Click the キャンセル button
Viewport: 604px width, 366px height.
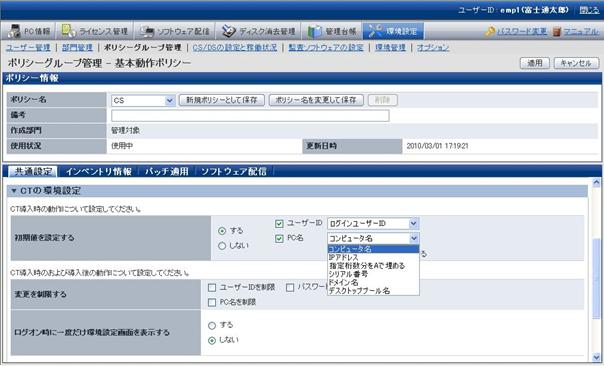pyautogui.click(x=576, y=63)
